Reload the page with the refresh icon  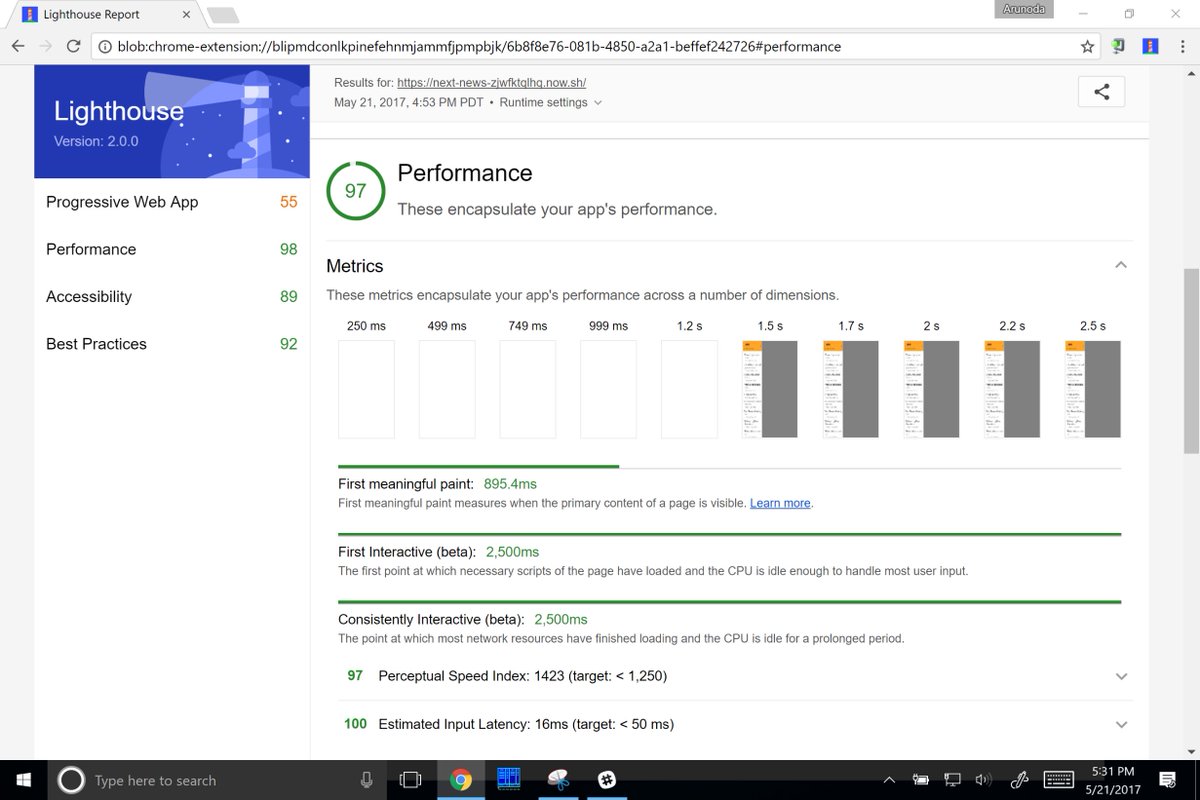(x=73, y=46)
